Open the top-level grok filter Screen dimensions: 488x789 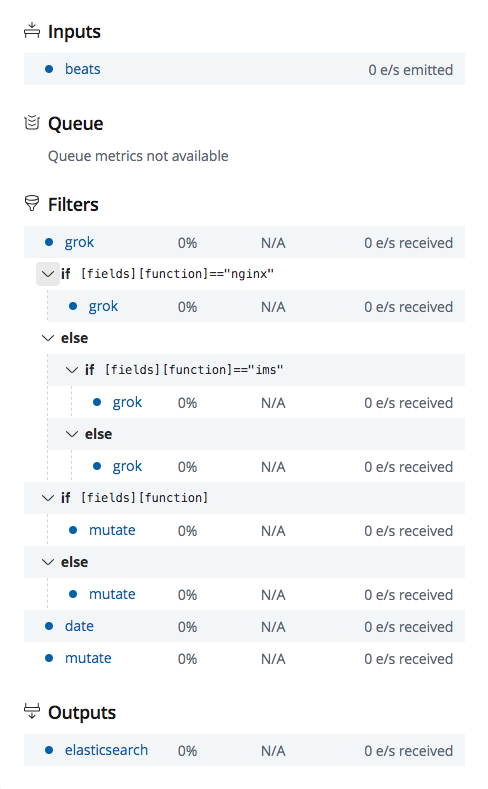tap(79, 242)
